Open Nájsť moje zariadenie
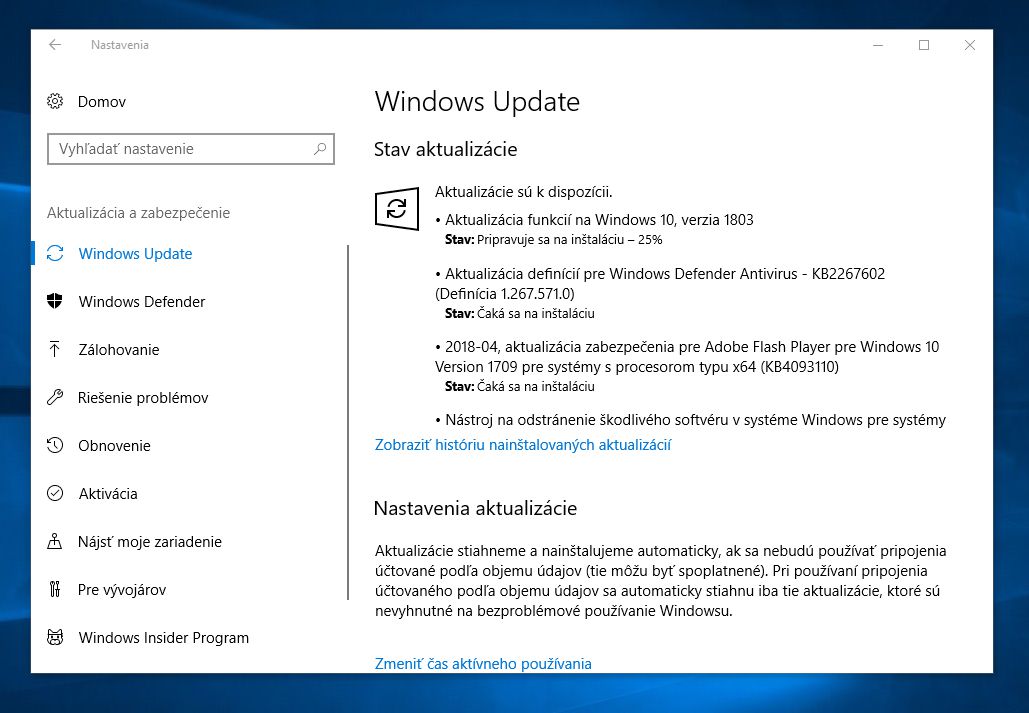Image resolution: width=1029 pixels, height=713 pixels. pos(150,542)
